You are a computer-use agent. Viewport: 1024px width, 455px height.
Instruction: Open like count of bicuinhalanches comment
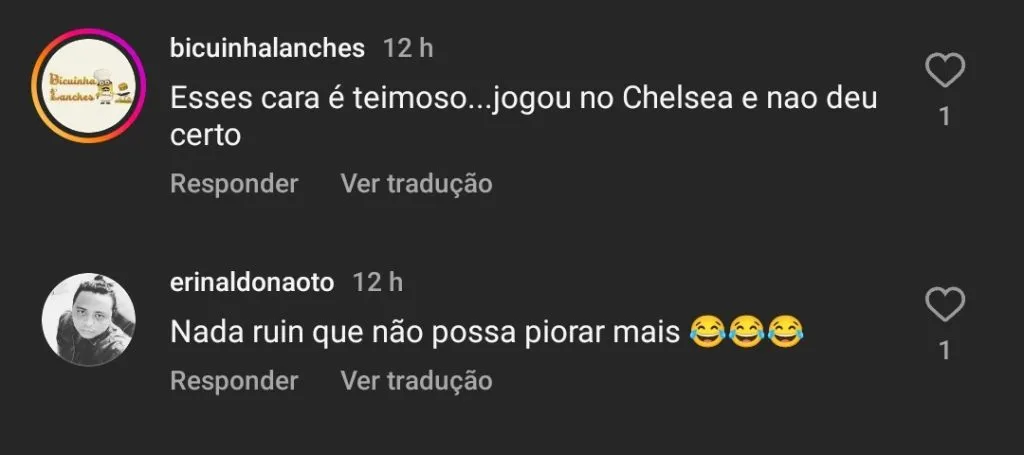[x=945, y=117]
